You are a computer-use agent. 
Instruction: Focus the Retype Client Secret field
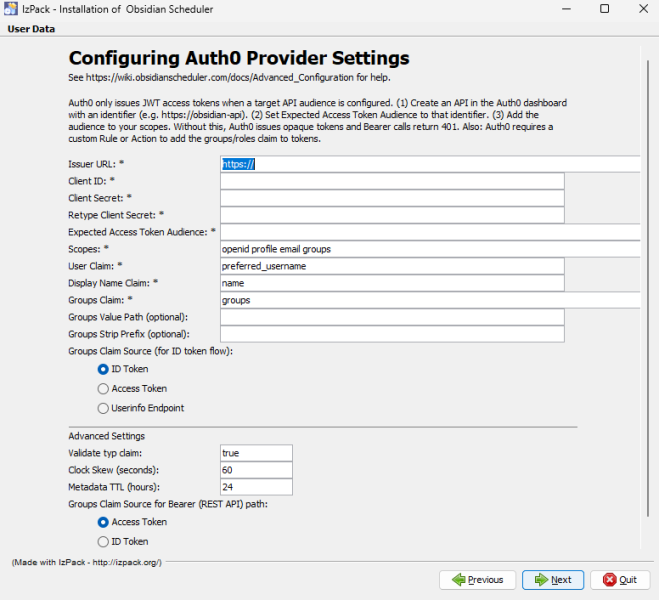click(392, 215)
